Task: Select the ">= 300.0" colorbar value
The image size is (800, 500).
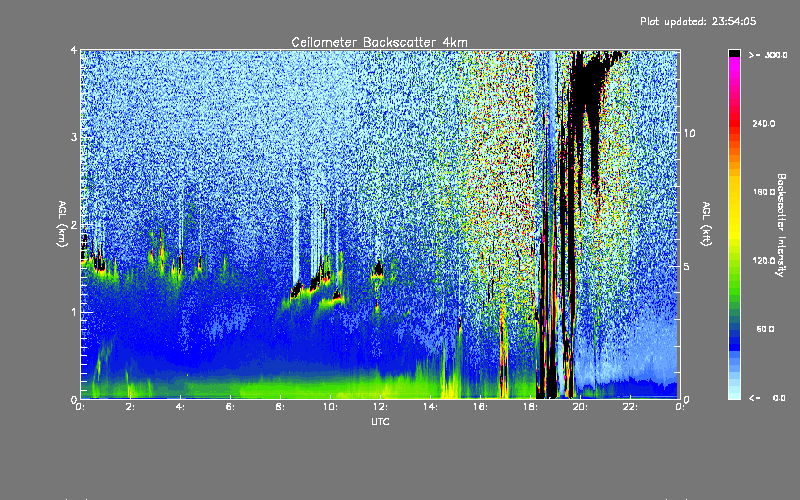Action: [768, 55]
